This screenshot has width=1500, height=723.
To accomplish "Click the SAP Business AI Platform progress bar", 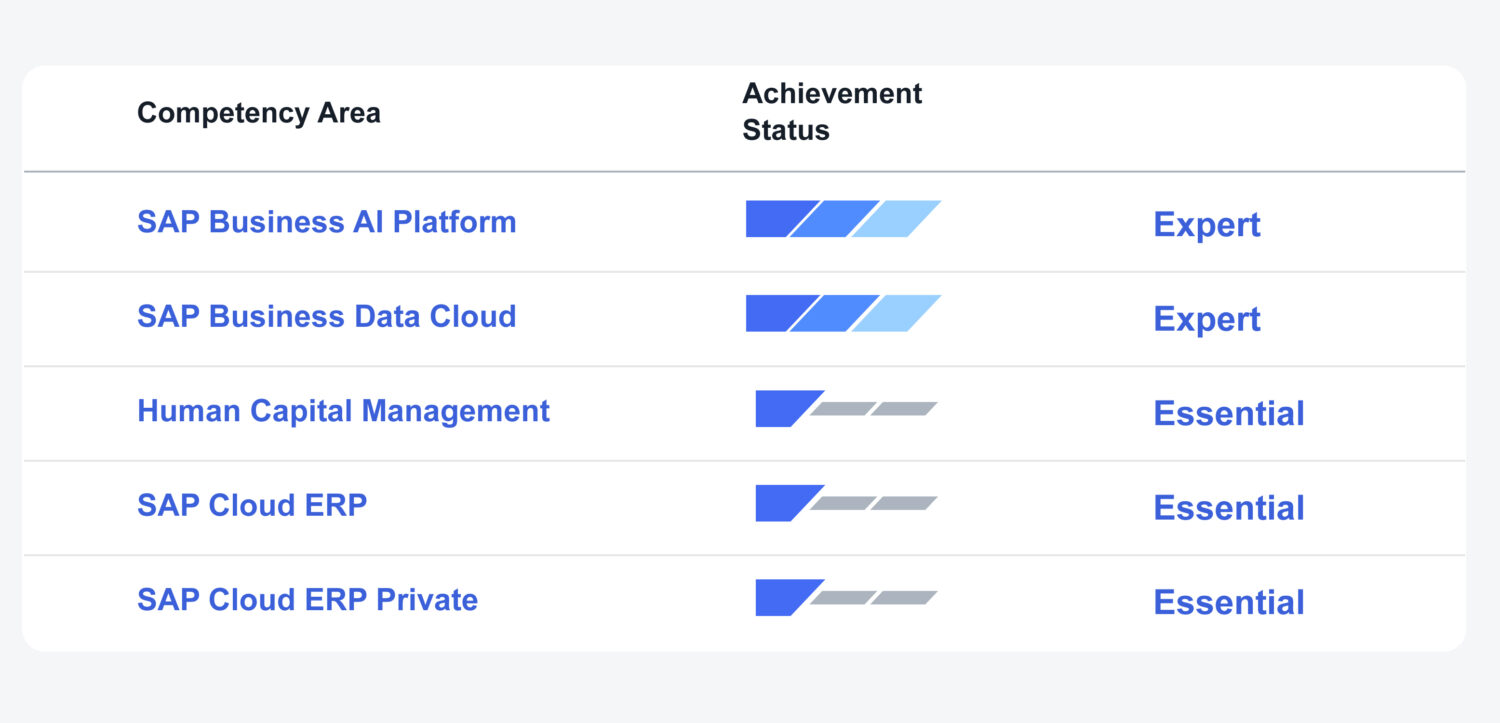I will [843, 219].
